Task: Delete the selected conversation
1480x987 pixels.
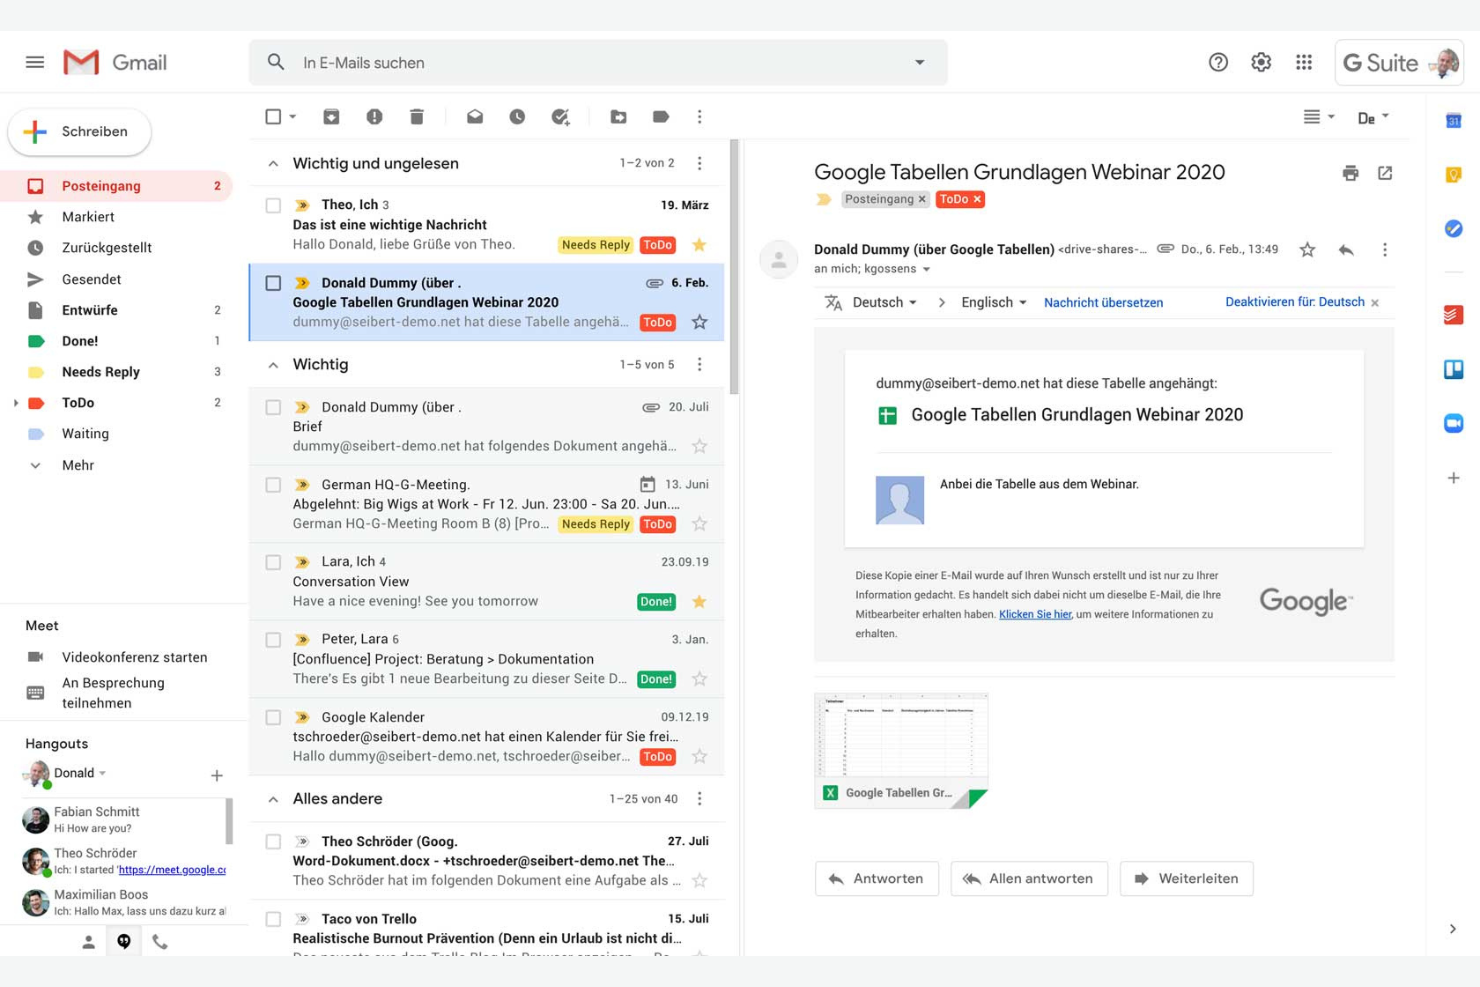Action: (417, 116)
